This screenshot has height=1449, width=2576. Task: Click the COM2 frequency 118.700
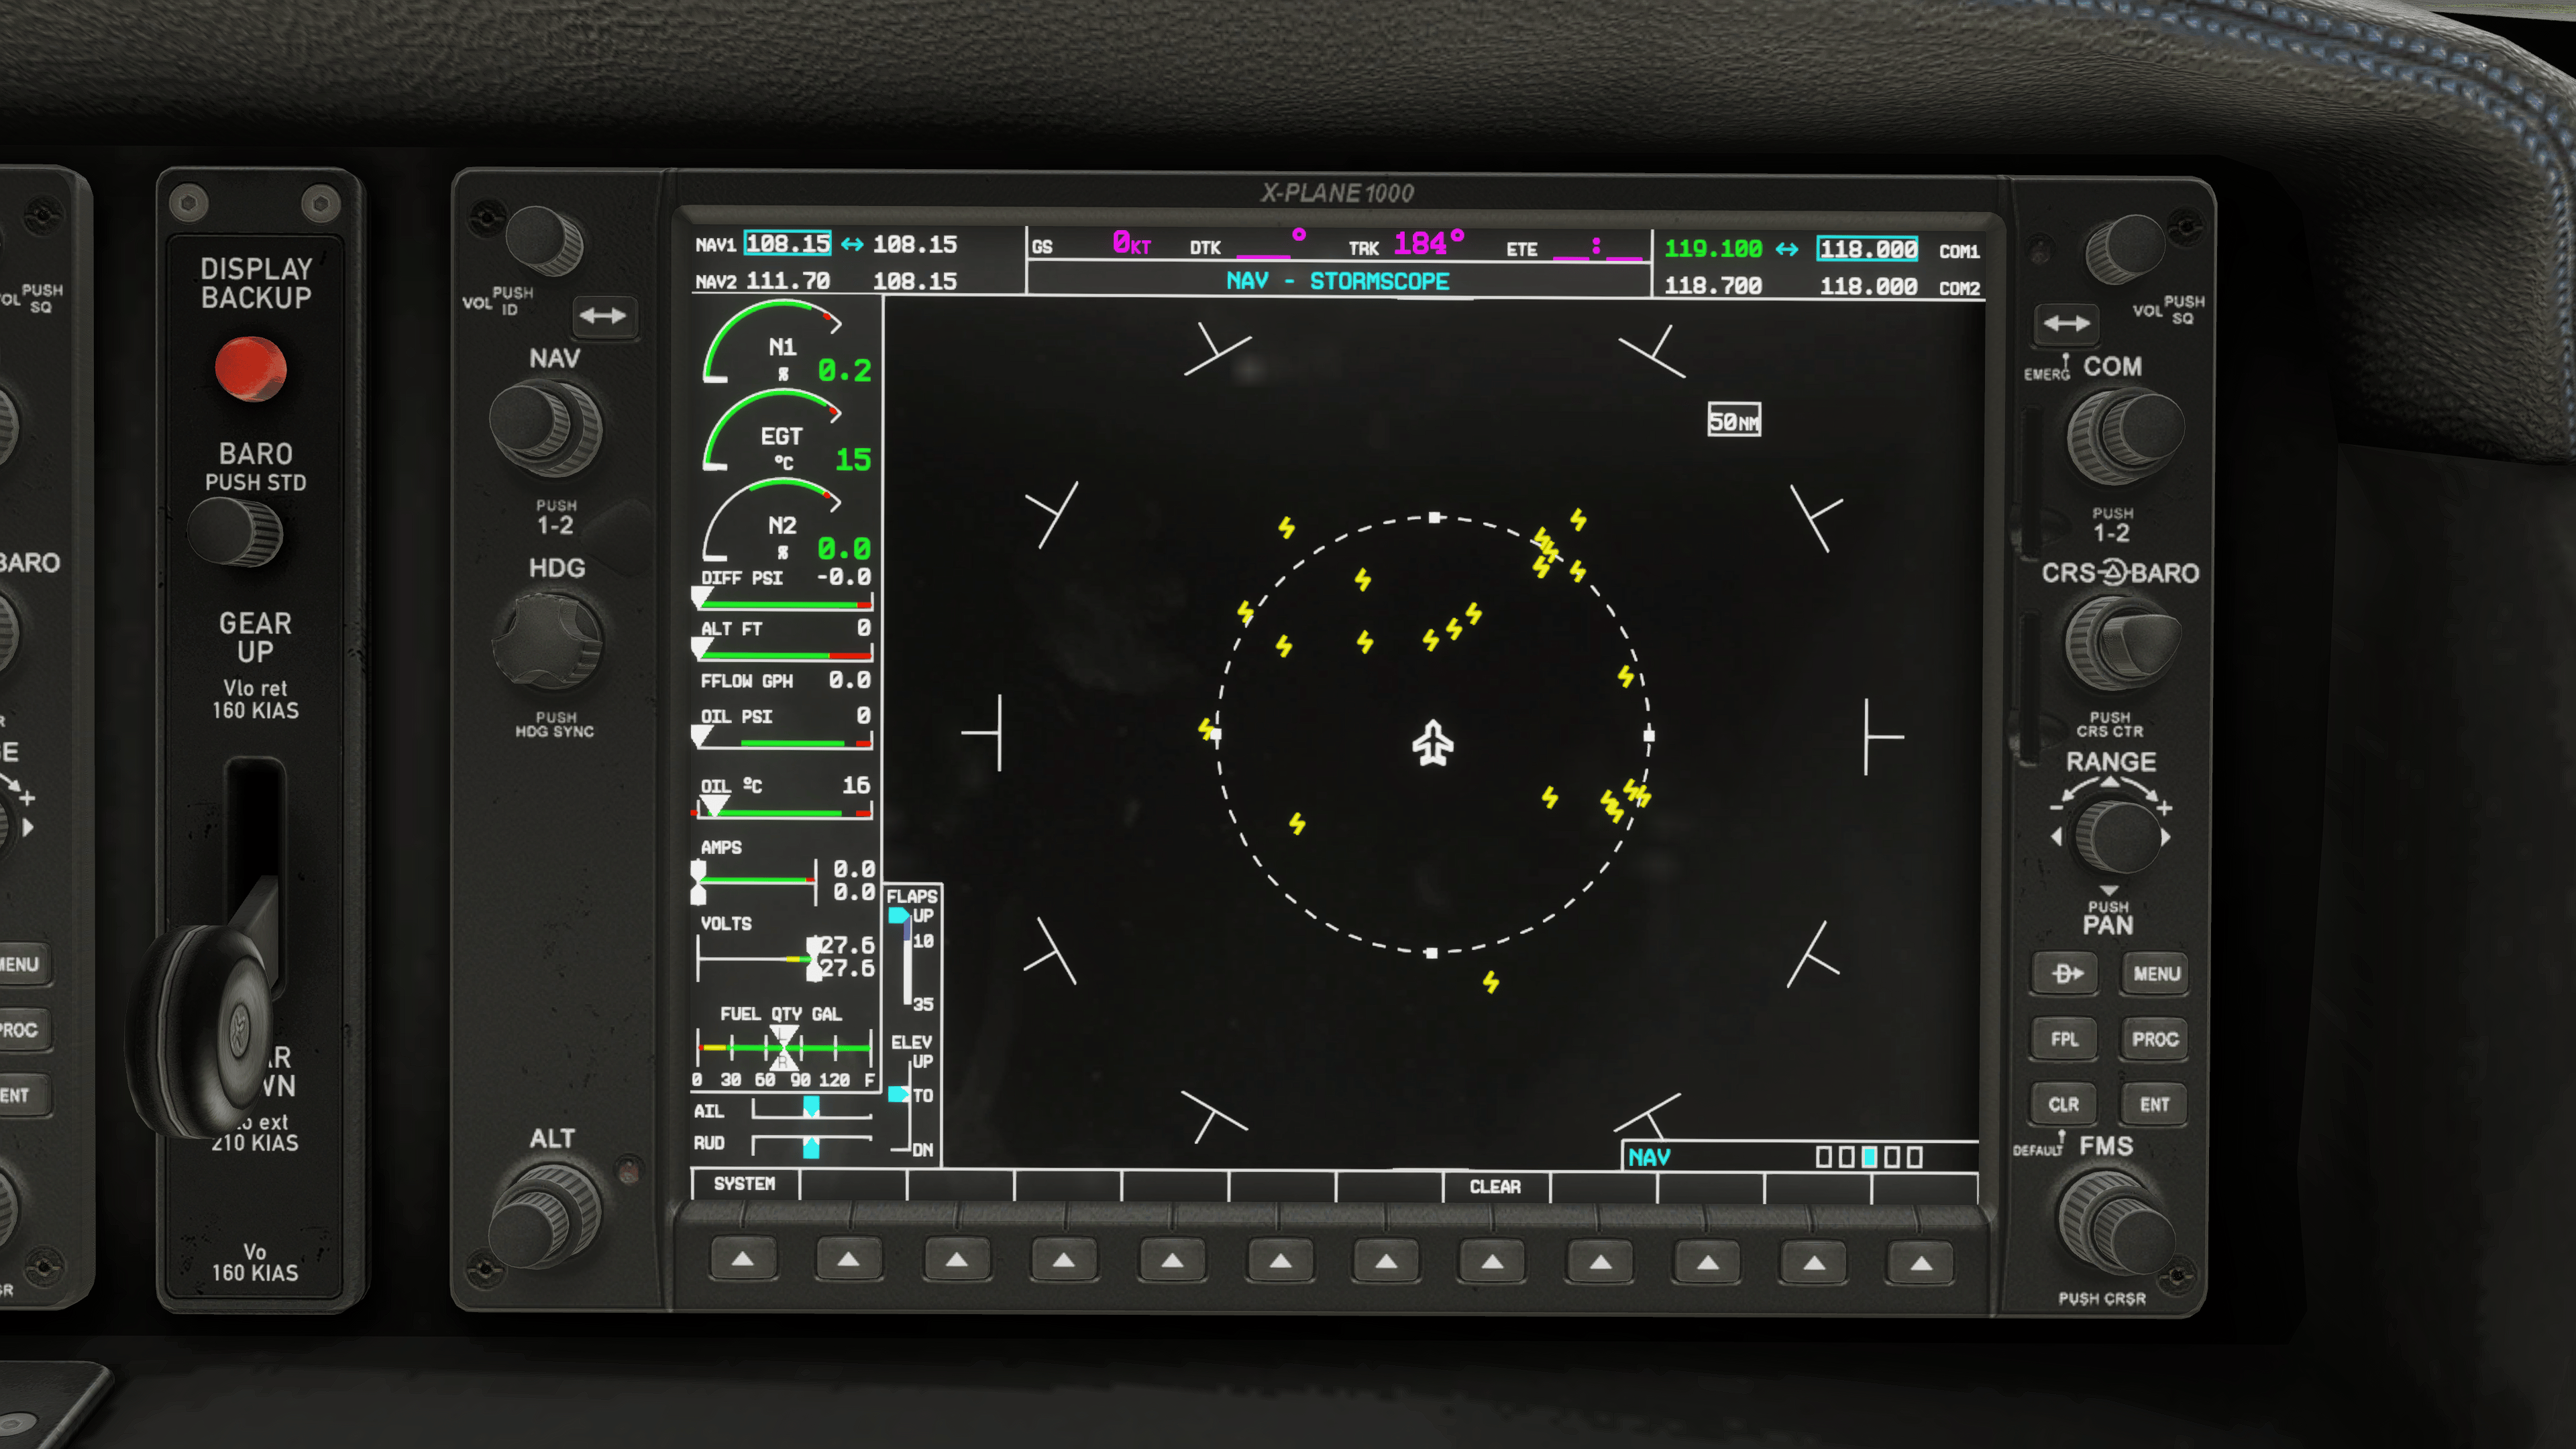tap(1712, 286)
